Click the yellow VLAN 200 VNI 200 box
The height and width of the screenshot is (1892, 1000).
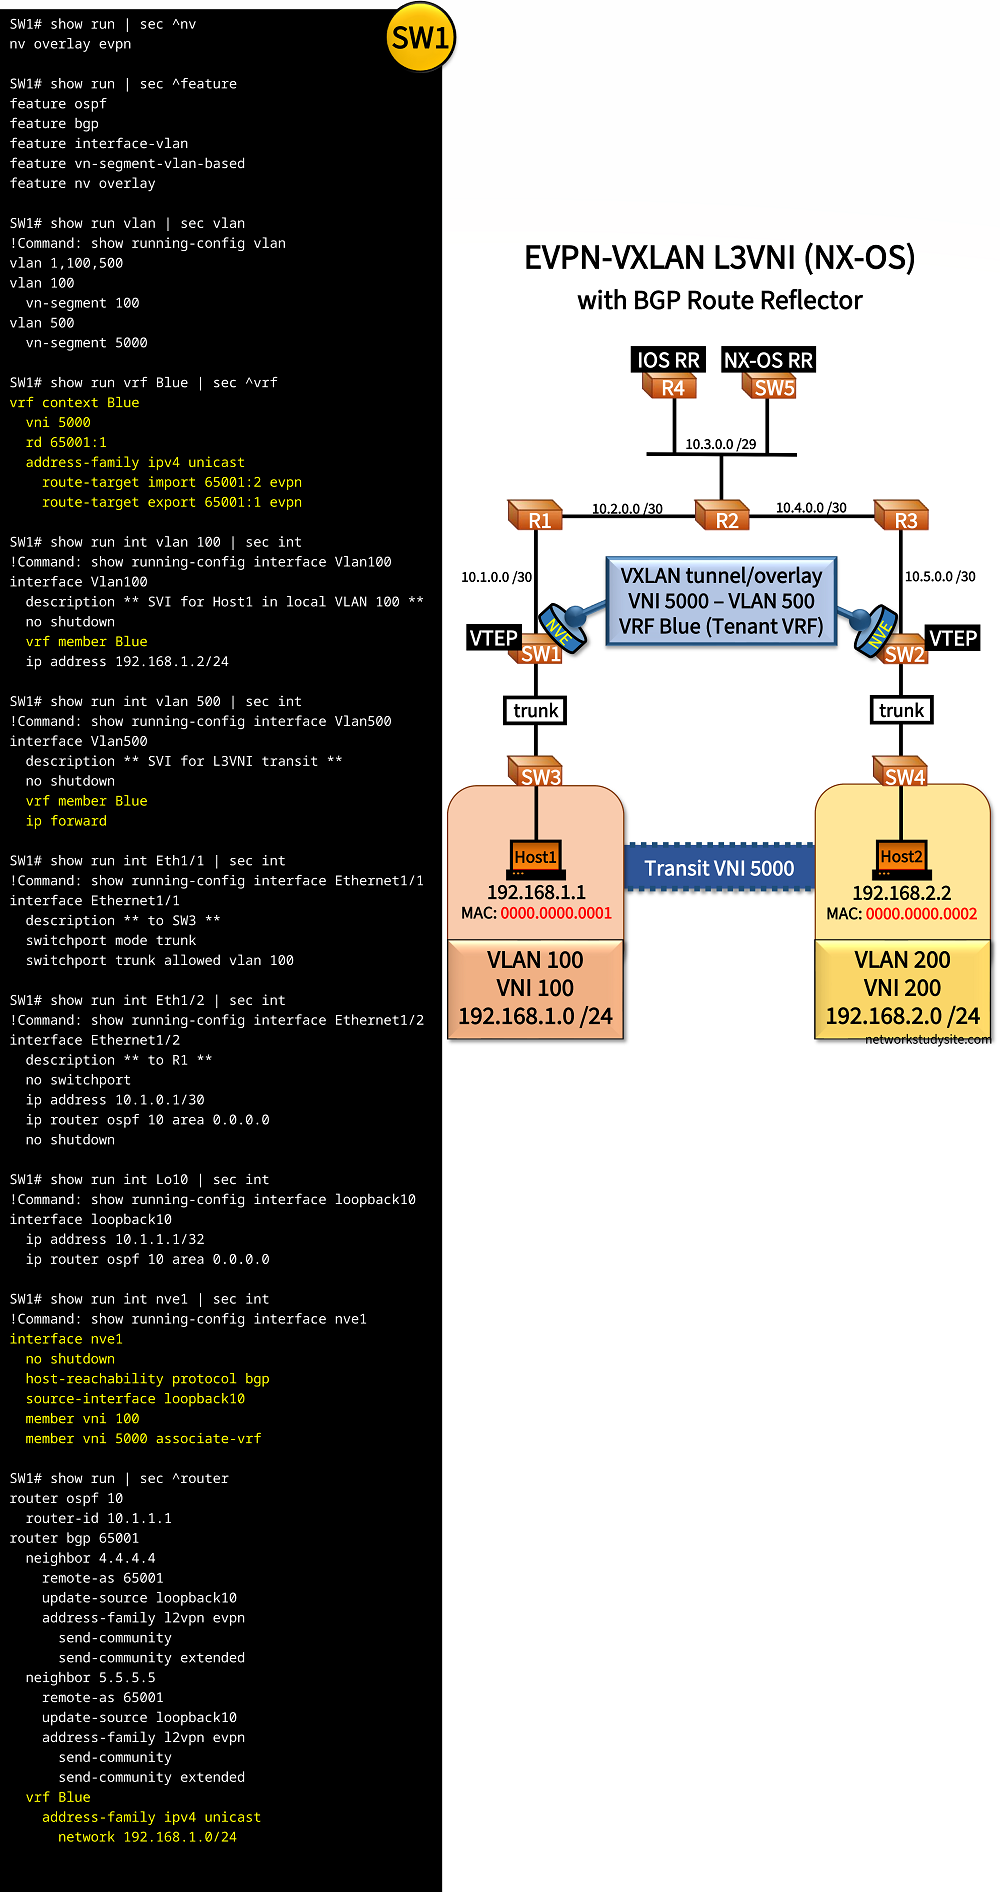(x=902, y=988)
